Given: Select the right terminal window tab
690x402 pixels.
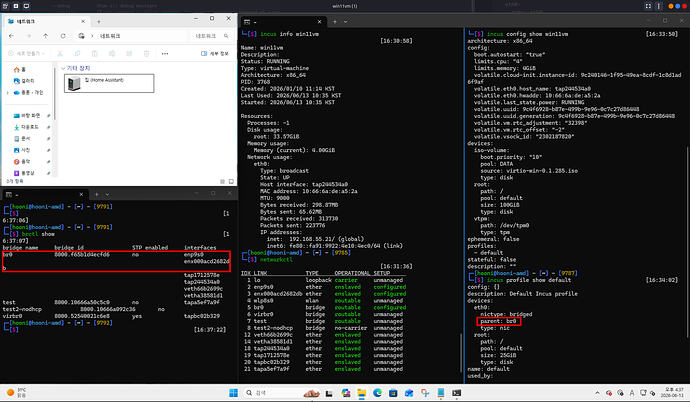Looking at the screenshot, I should click(284, 22).
